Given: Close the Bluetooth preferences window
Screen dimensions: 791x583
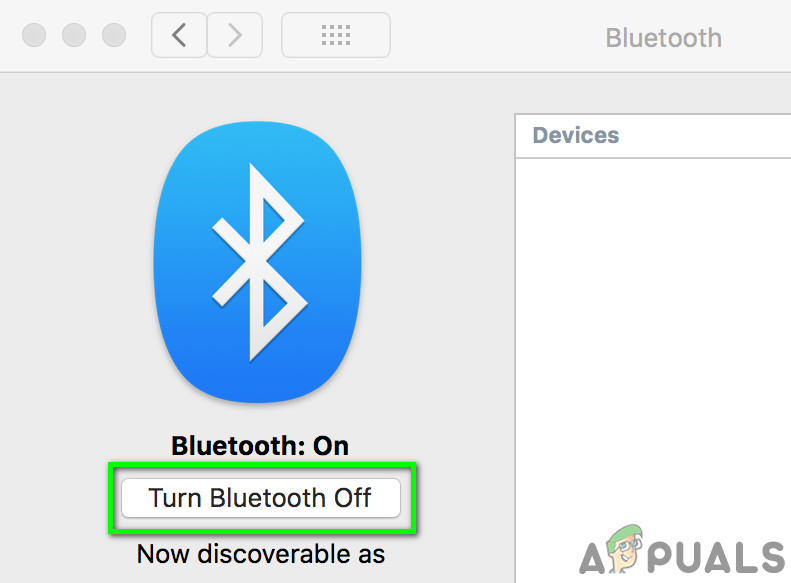Looking at the screenshot, I should click(x=34, y=35).
